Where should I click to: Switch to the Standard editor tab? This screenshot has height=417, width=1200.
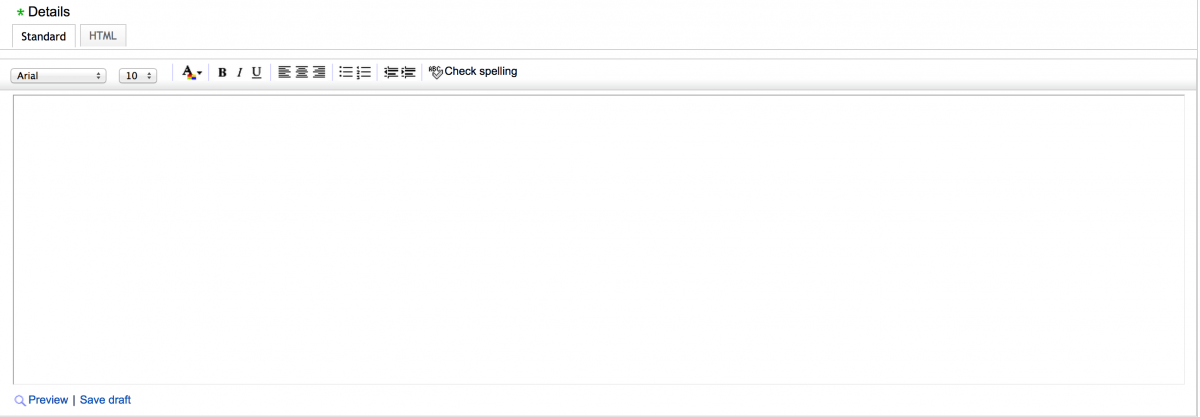tap(43, 37)
